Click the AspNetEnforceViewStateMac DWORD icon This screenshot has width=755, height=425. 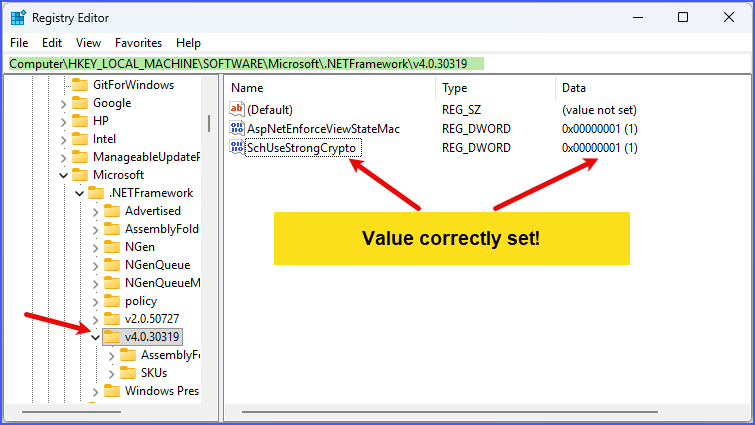point(237,129)
